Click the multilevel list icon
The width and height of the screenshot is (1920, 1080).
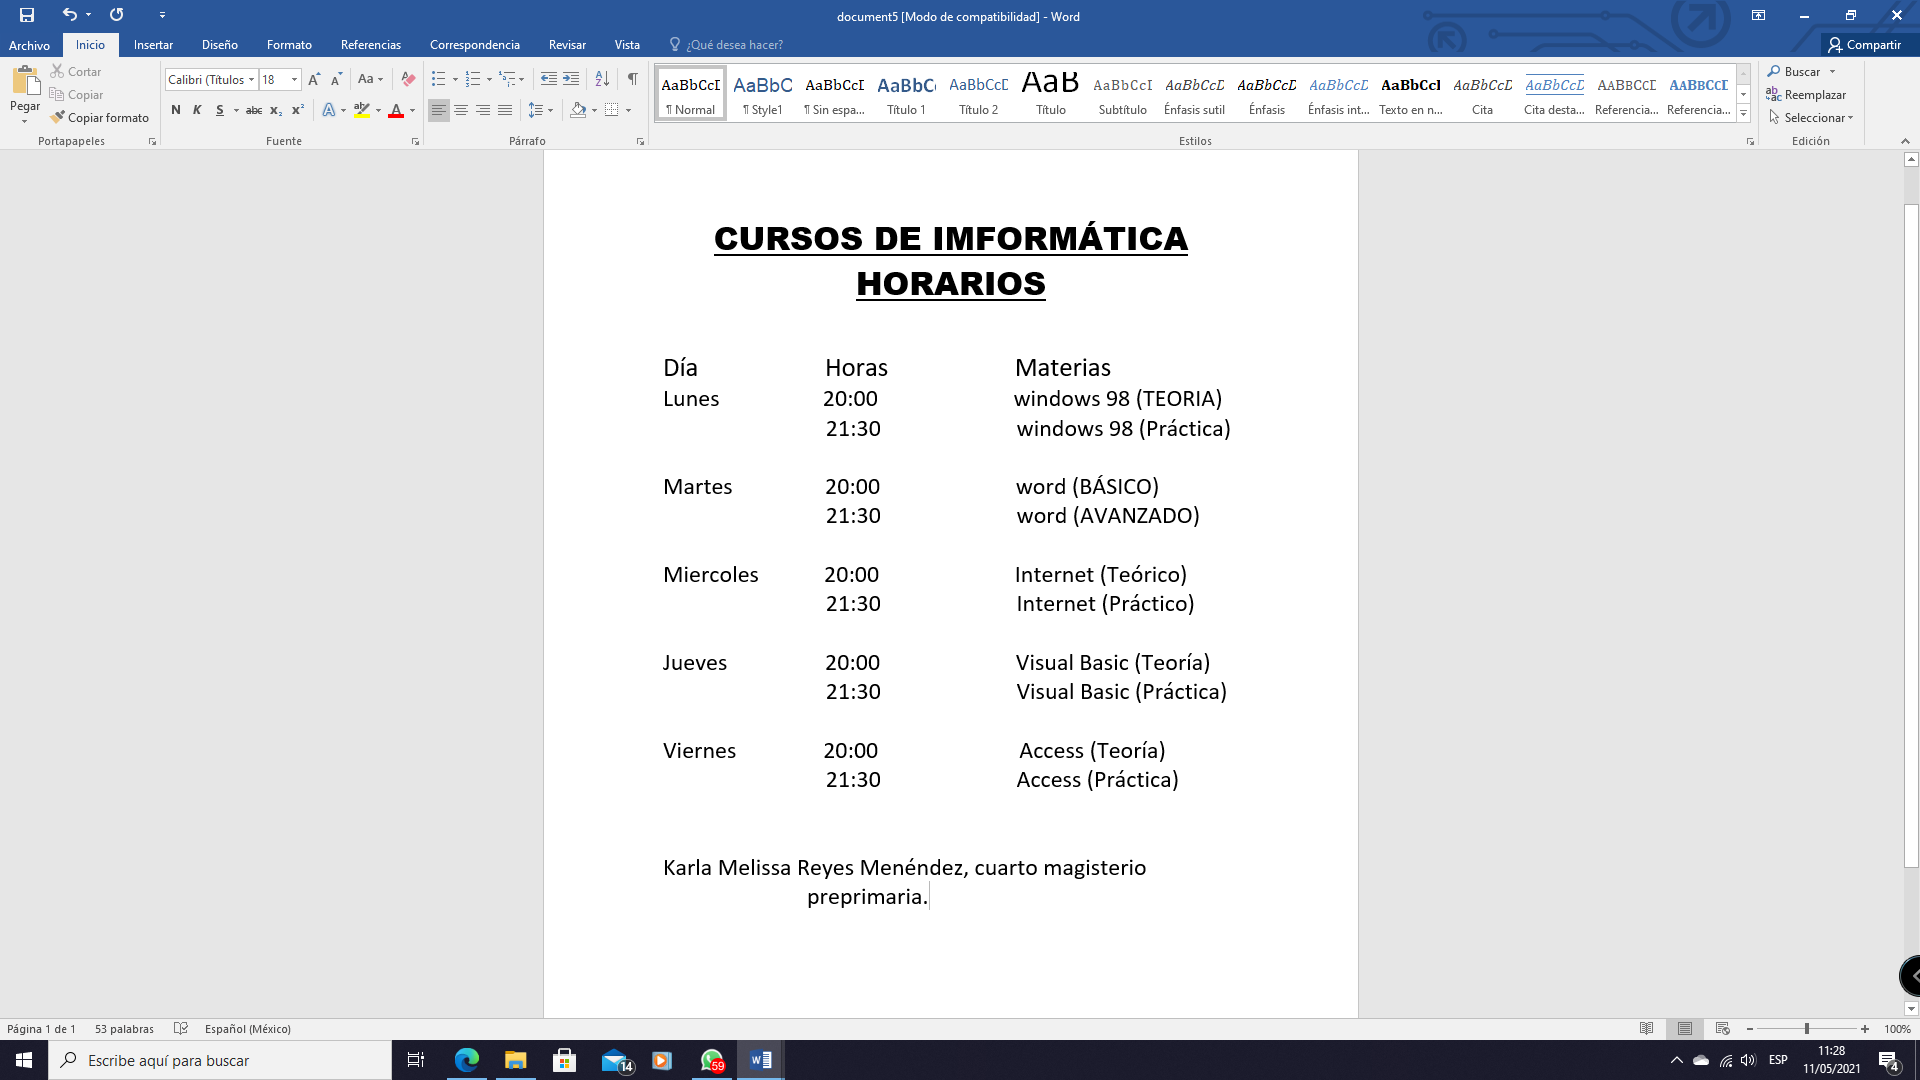point(507,79)
